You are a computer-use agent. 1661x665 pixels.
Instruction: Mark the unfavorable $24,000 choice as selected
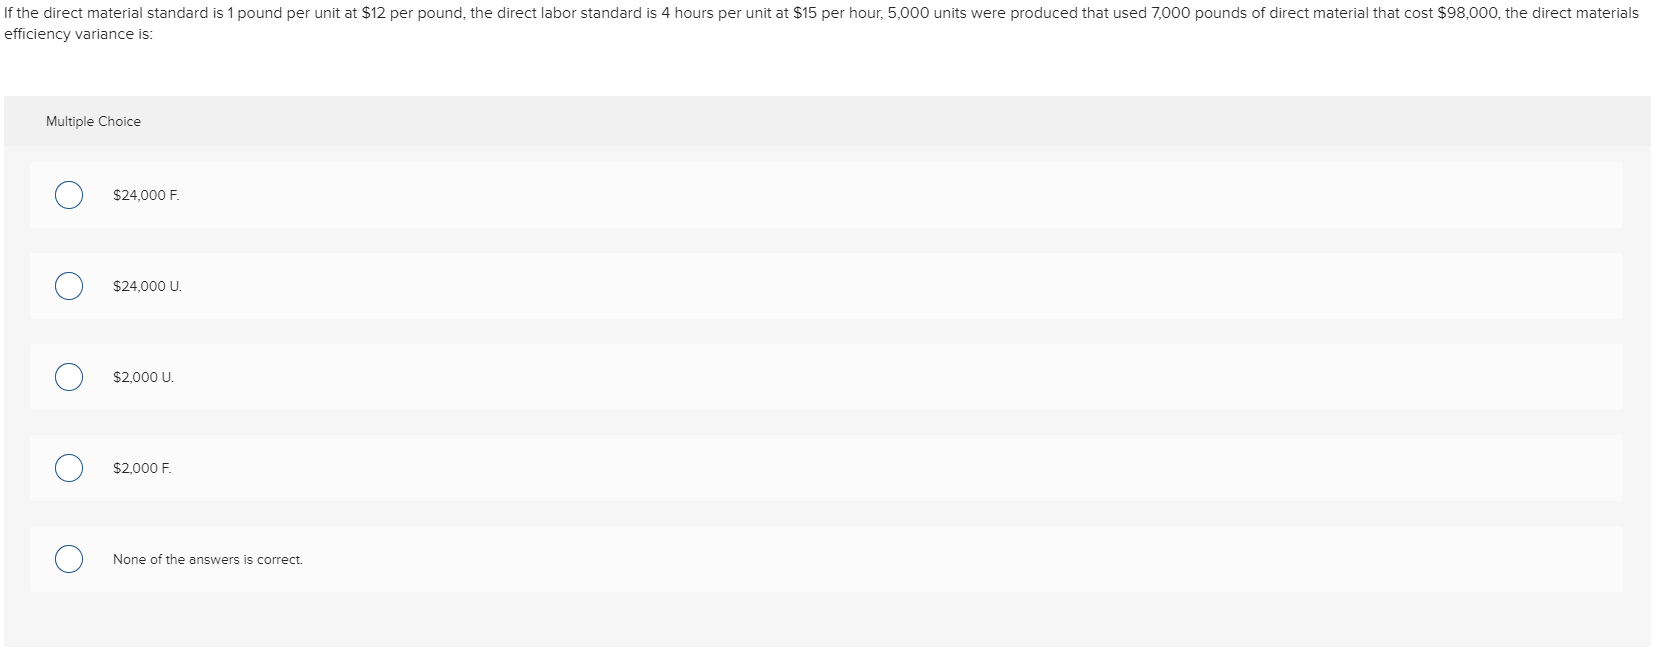click(x=68, y=287)
